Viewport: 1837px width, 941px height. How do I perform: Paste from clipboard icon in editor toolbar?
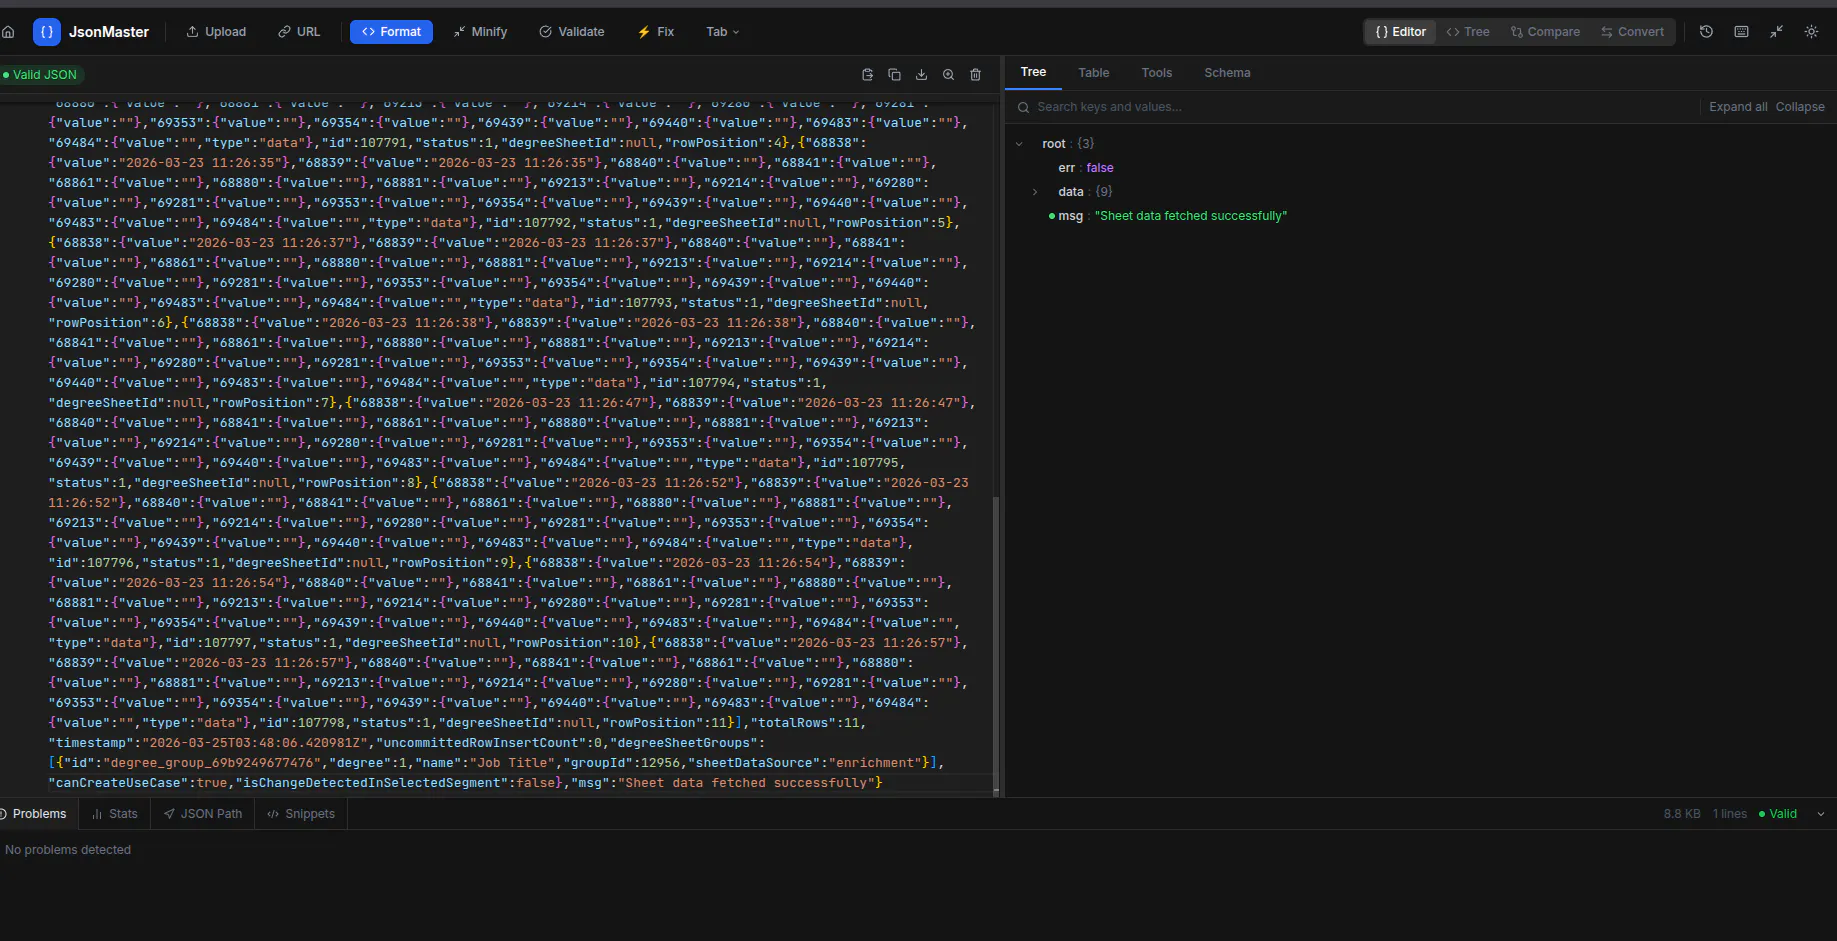[867, 75]
